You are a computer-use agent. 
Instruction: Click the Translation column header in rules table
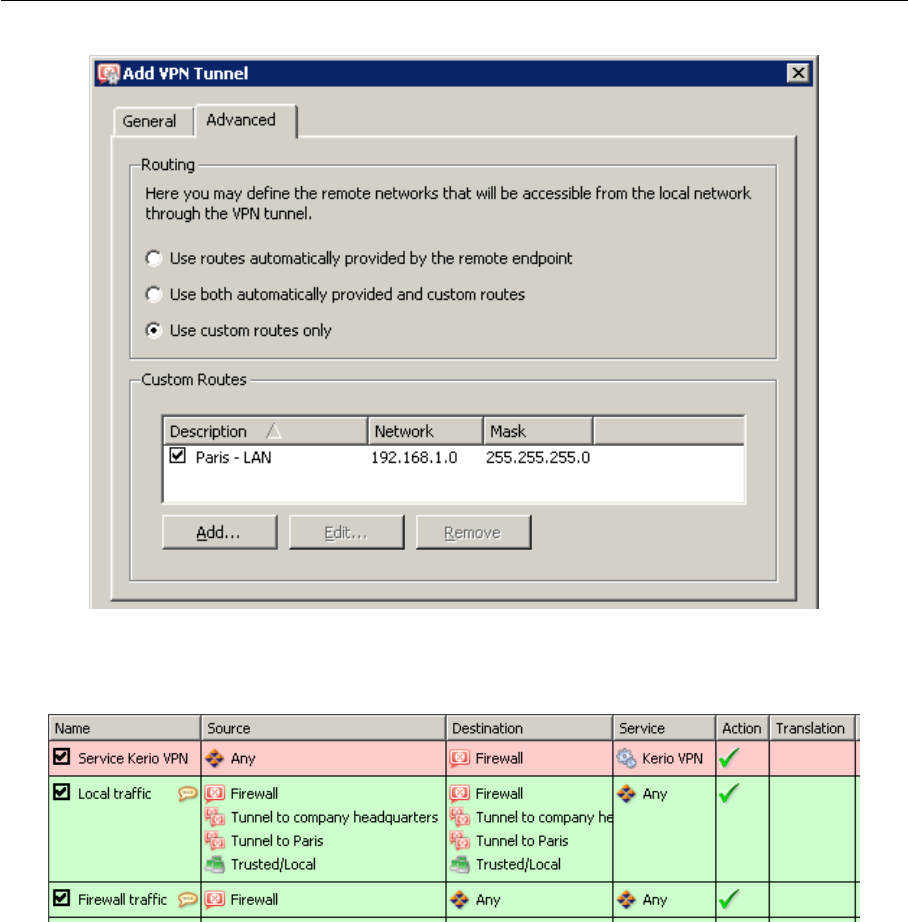click(812, 729)
